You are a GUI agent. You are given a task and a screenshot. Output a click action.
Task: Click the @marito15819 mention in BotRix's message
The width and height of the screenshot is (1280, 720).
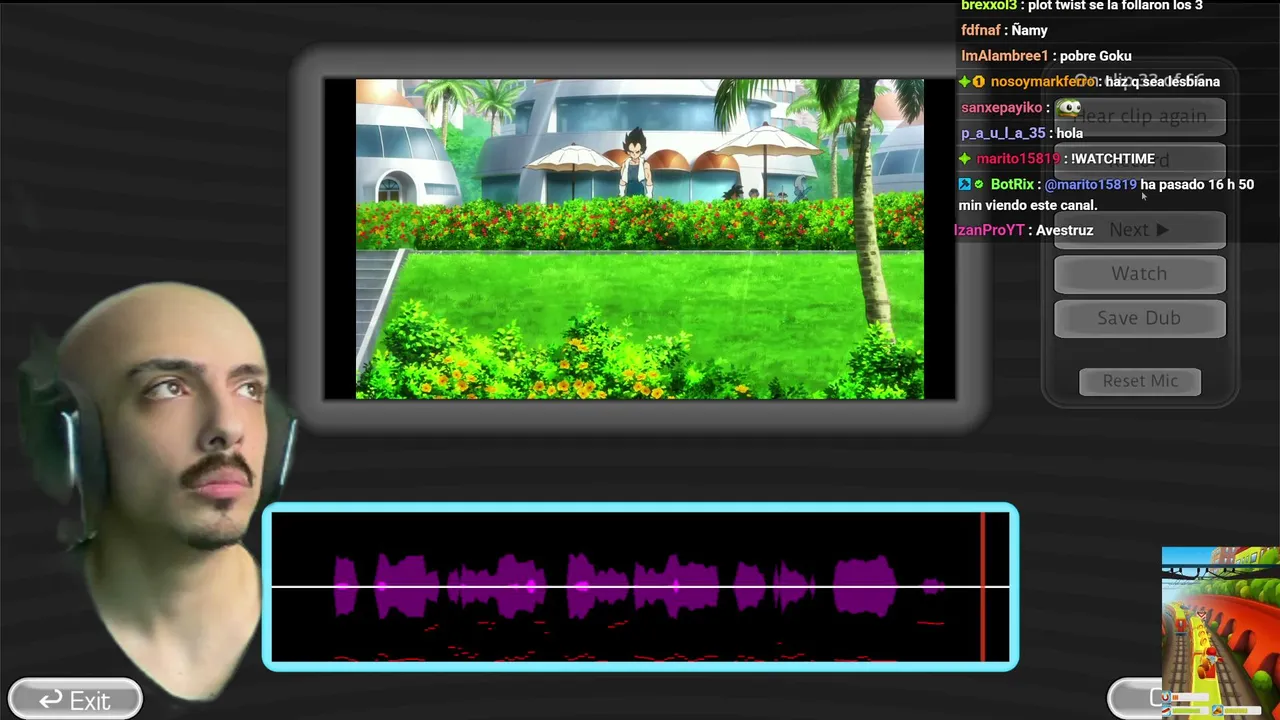tap(1091, 185)
